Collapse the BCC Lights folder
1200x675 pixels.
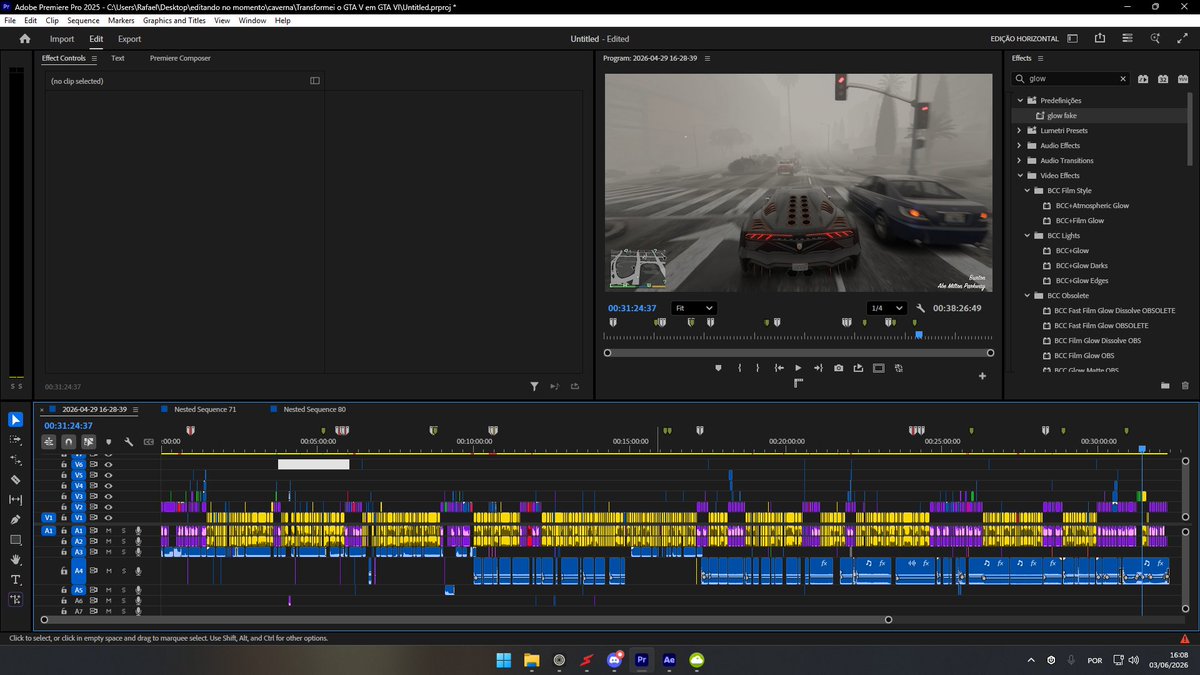pyautogui.click(x=1026, y=235)
